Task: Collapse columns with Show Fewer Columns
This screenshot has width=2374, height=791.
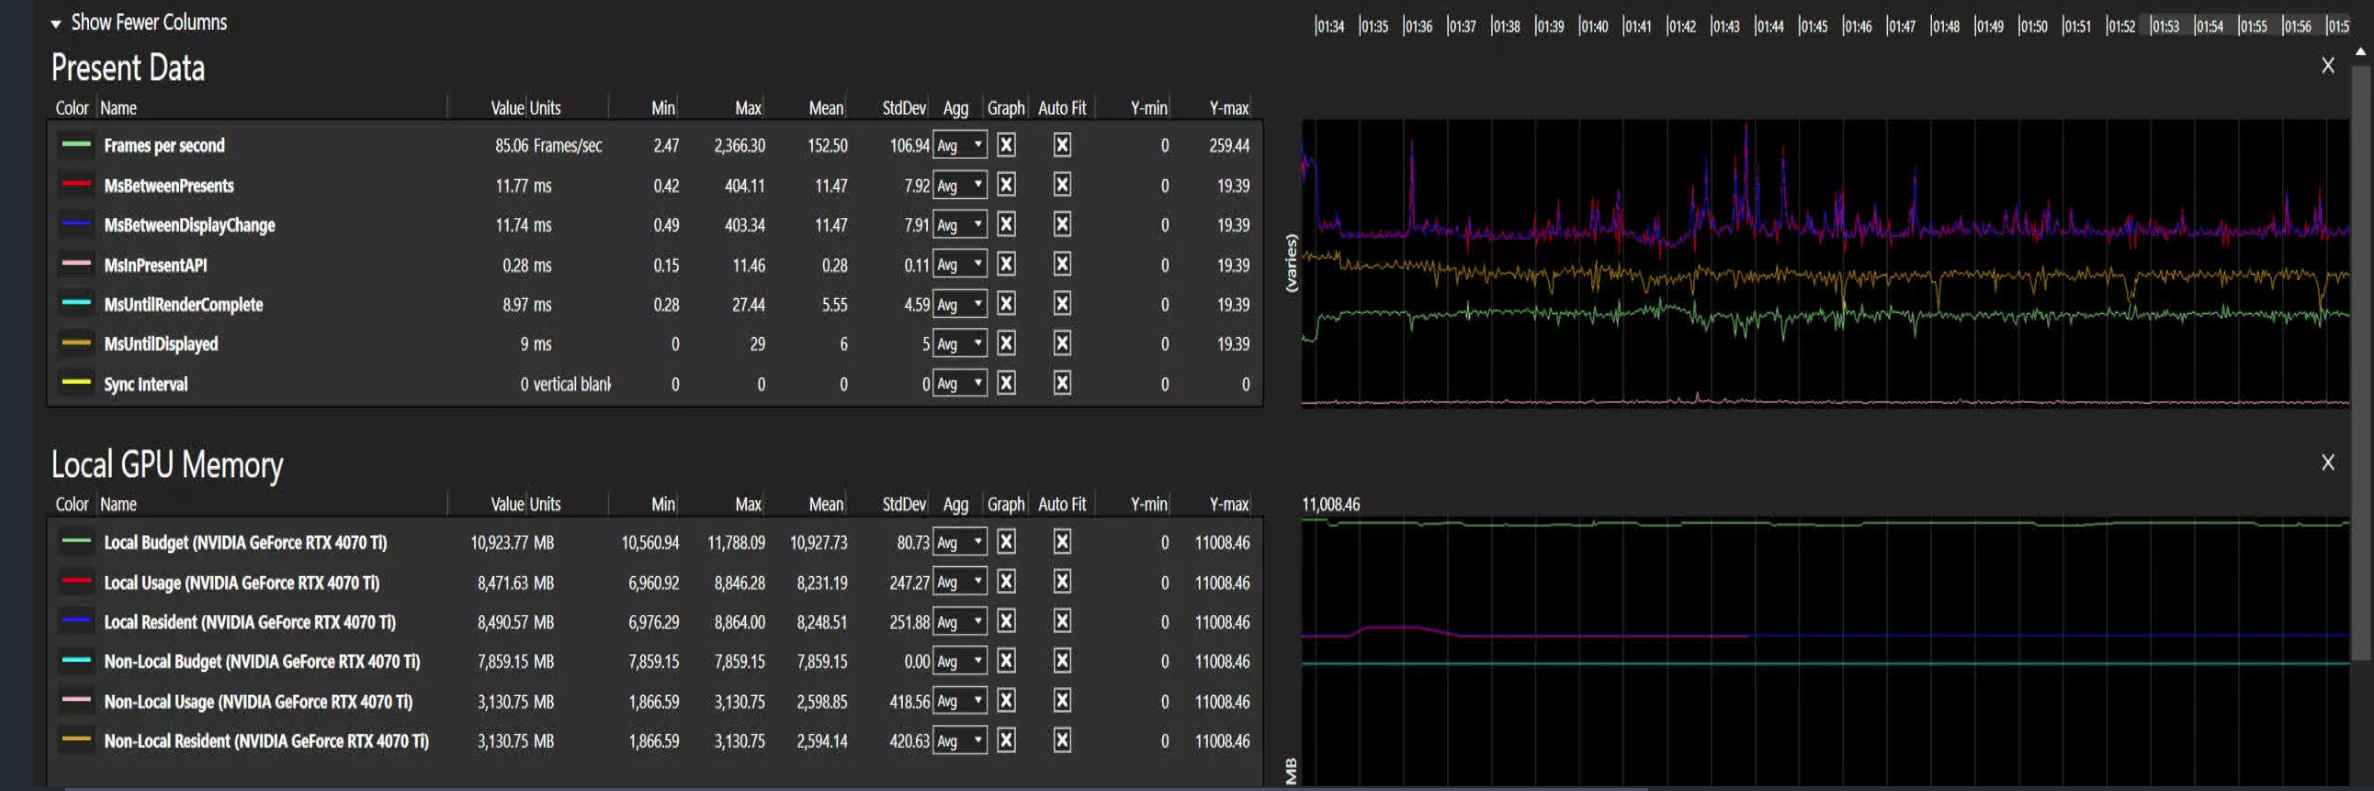Action: 139,22
